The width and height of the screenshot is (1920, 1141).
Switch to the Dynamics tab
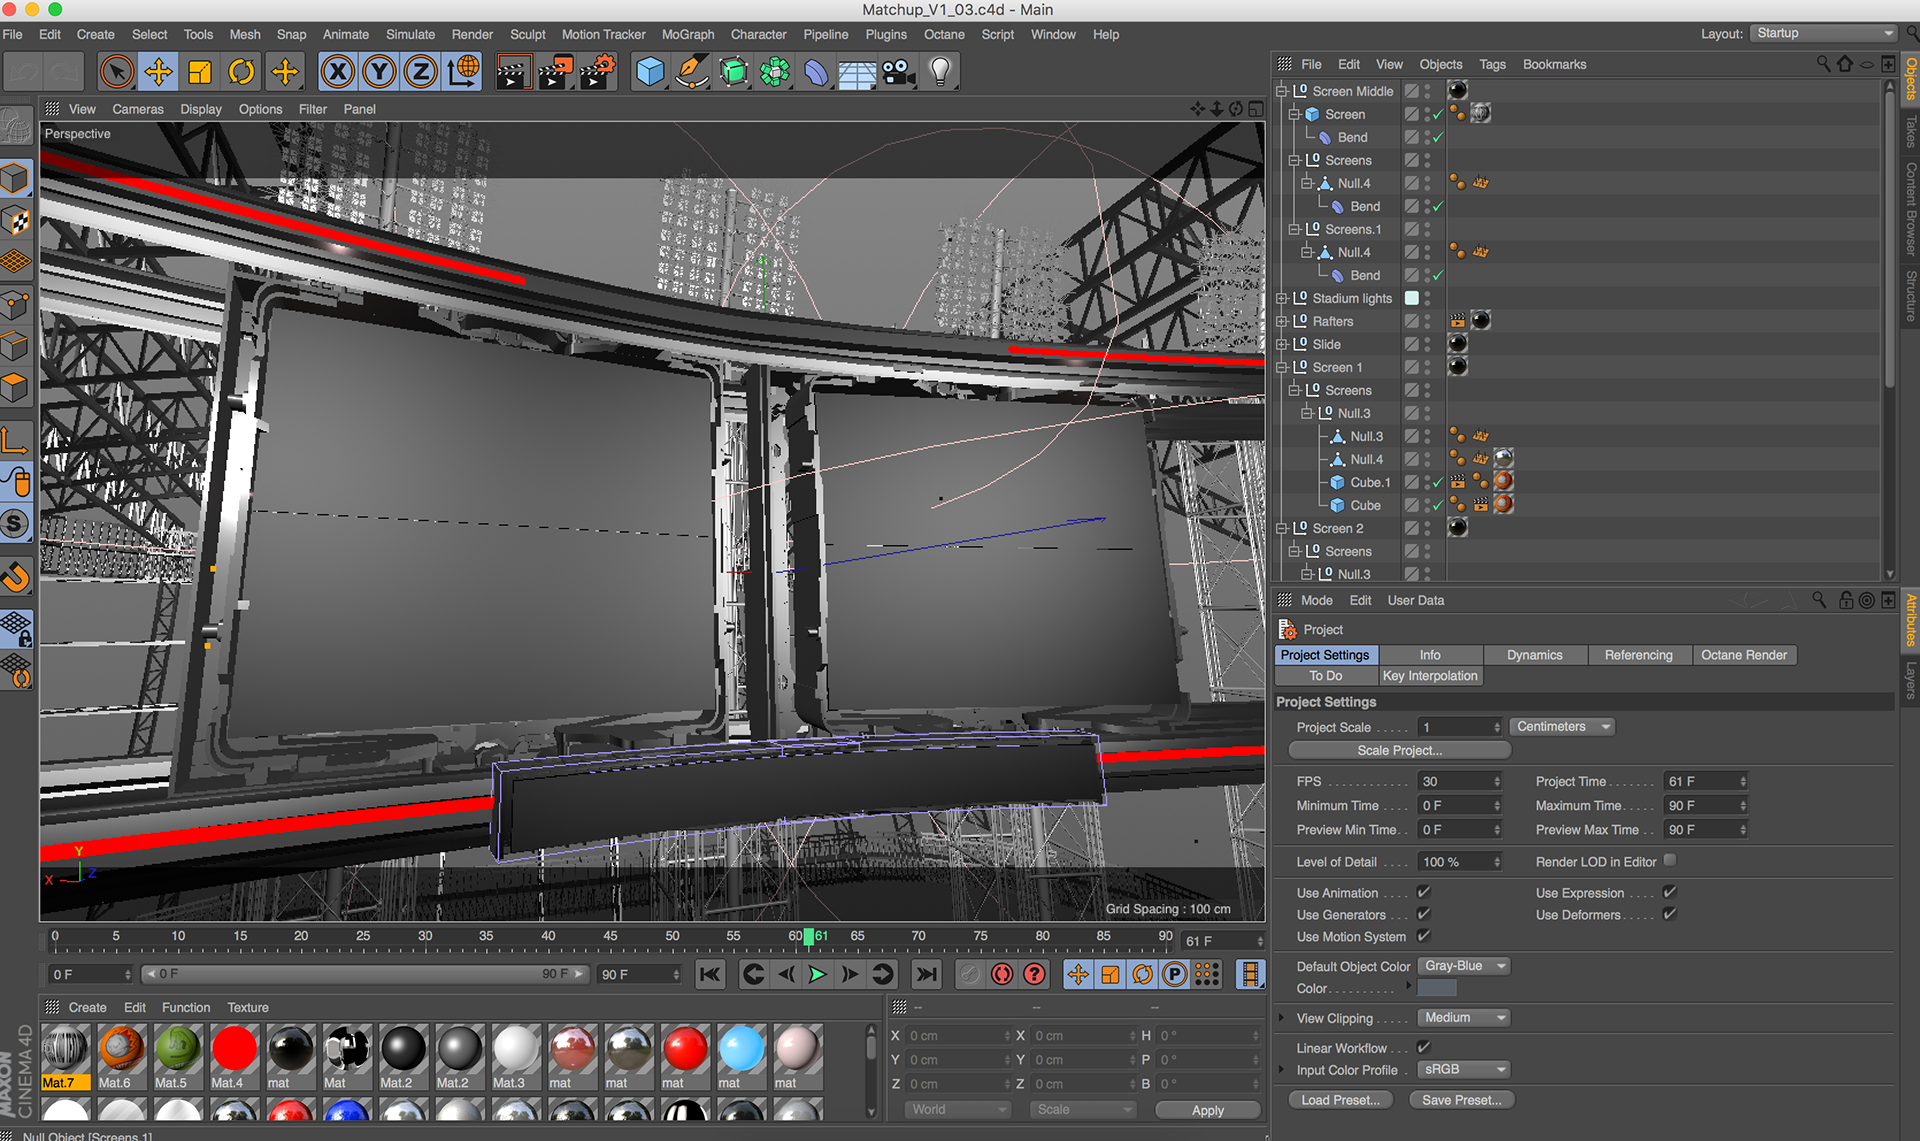[x=1534, y=655]
